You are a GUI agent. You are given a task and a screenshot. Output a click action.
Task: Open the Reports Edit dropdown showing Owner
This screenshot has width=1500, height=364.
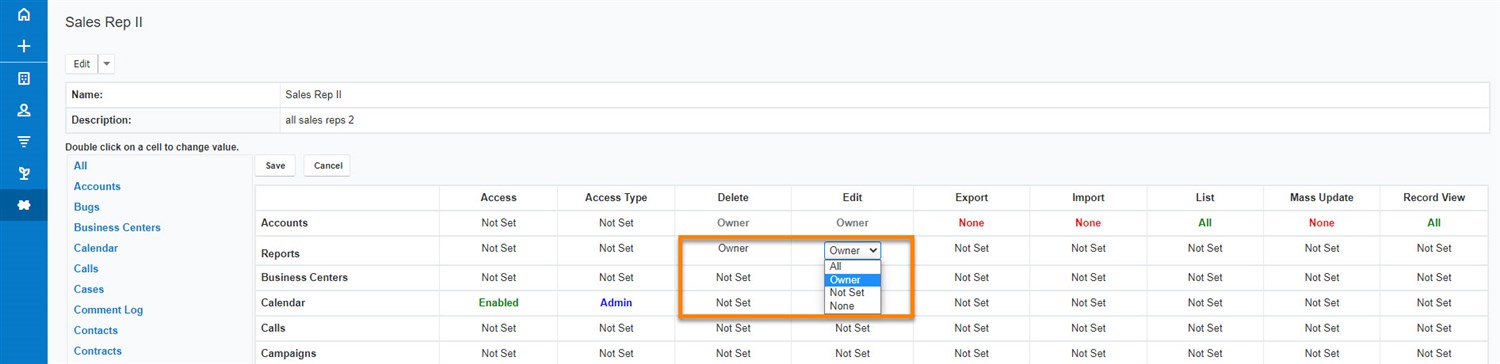point(853,250)
